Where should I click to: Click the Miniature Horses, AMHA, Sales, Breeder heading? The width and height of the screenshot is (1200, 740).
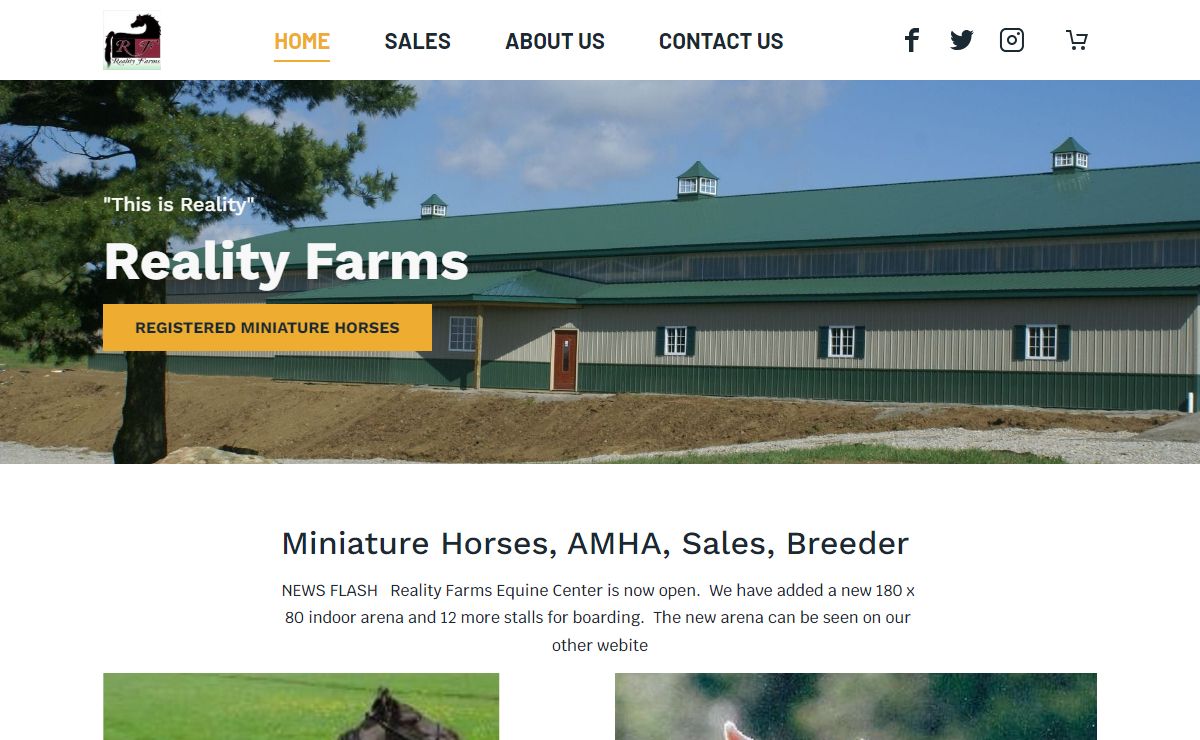click(595, 543)
